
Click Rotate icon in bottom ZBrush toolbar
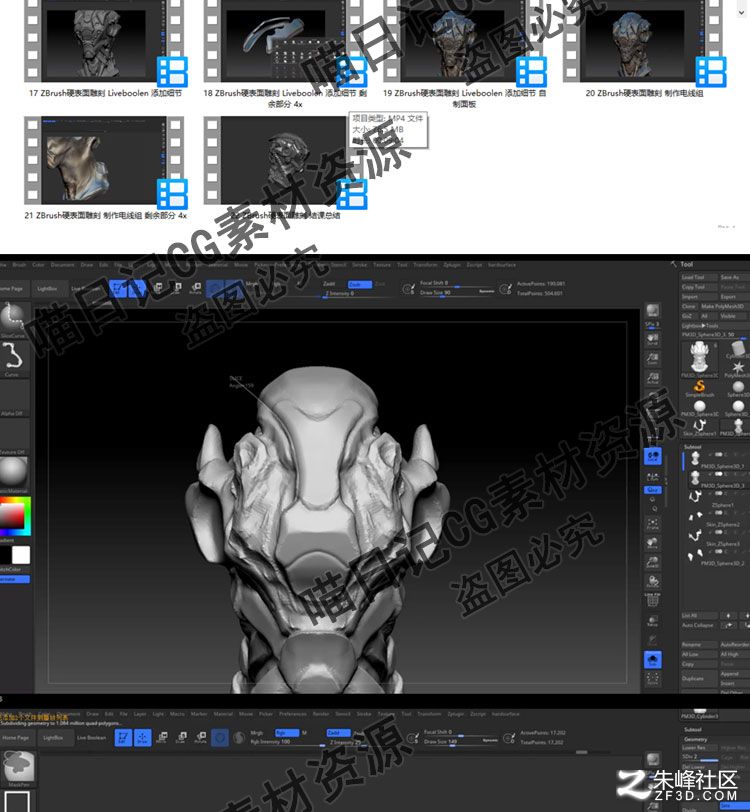tap(201, 737)
